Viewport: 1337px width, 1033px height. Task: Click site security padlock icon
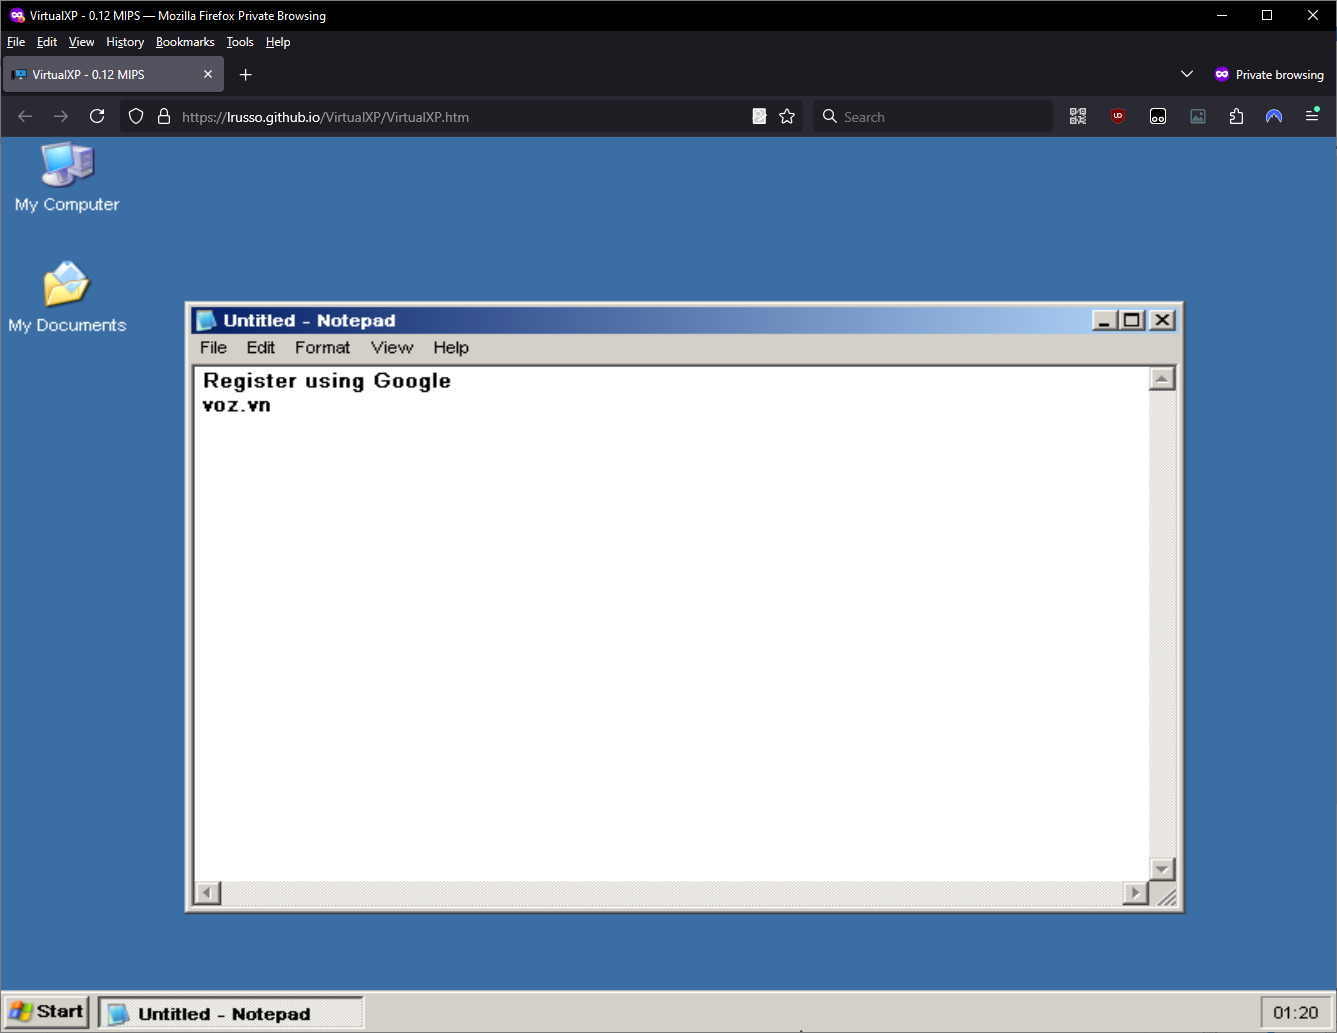coord(164,117)
